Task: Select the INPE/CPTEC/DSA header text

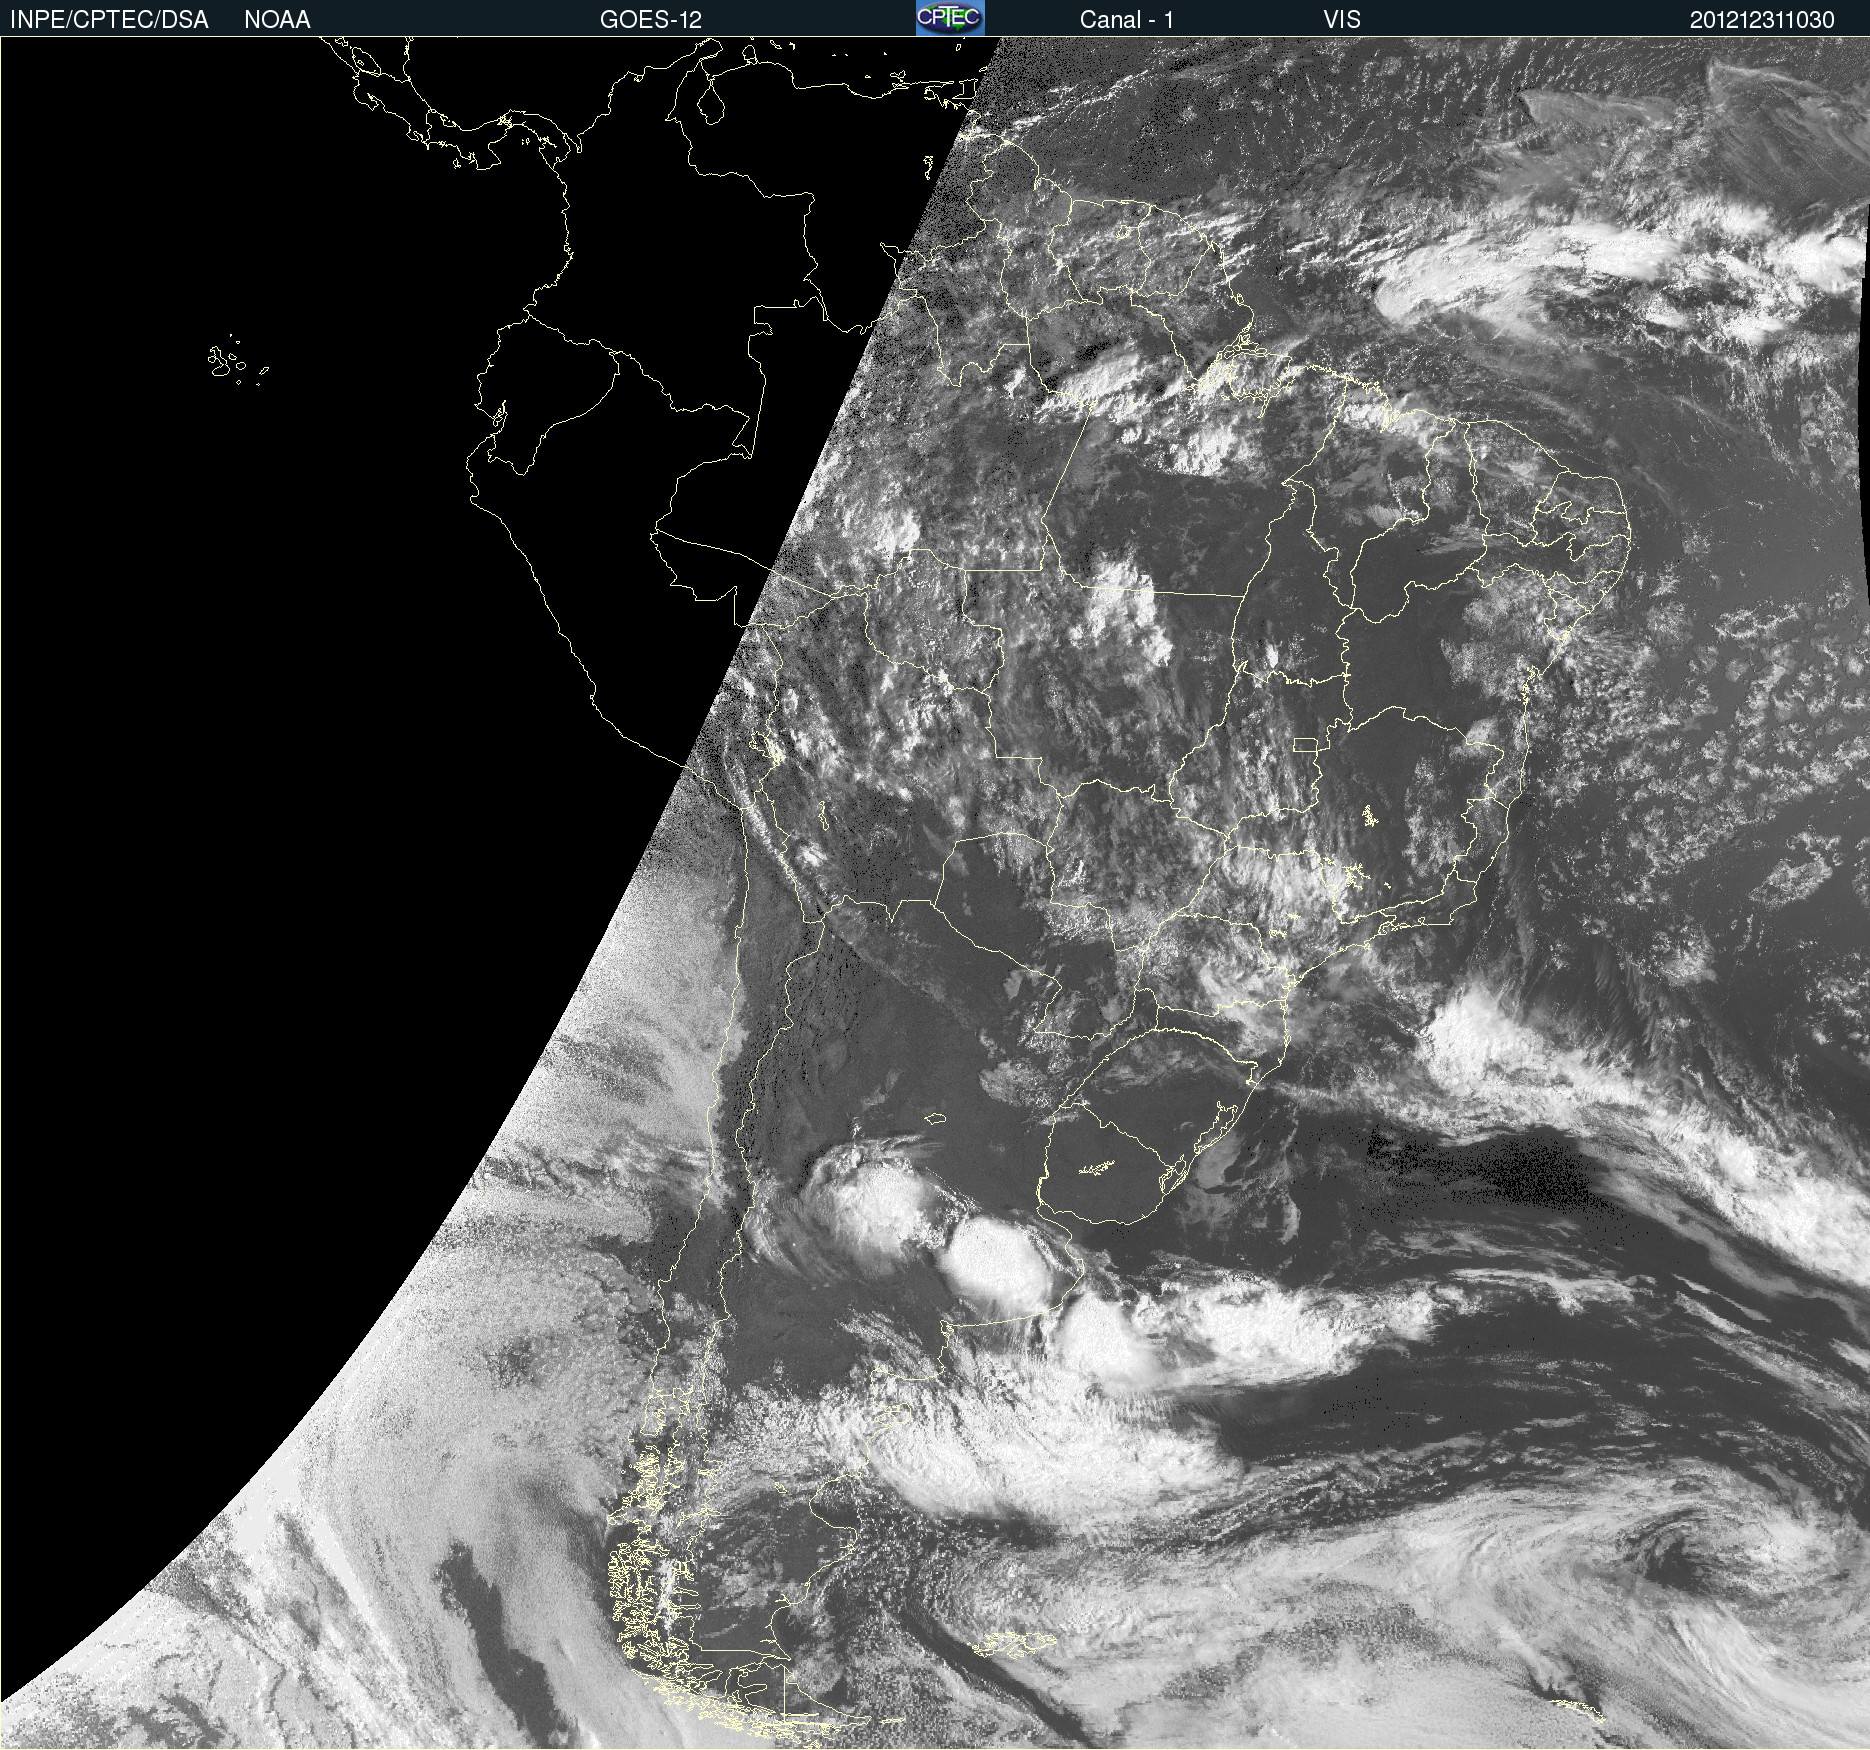Action: (x=109, y=20)
